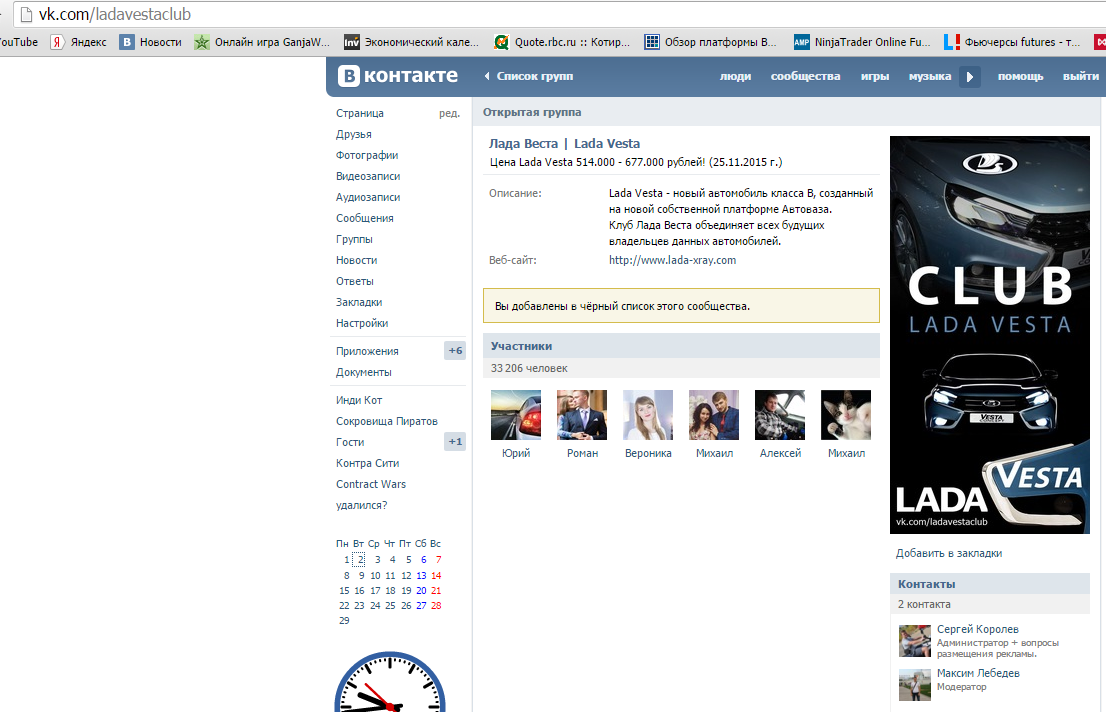Open Аудиозаписи in left menu
Image resolution: width=1106 pixels, height=712 pixels.
point(367,197)
